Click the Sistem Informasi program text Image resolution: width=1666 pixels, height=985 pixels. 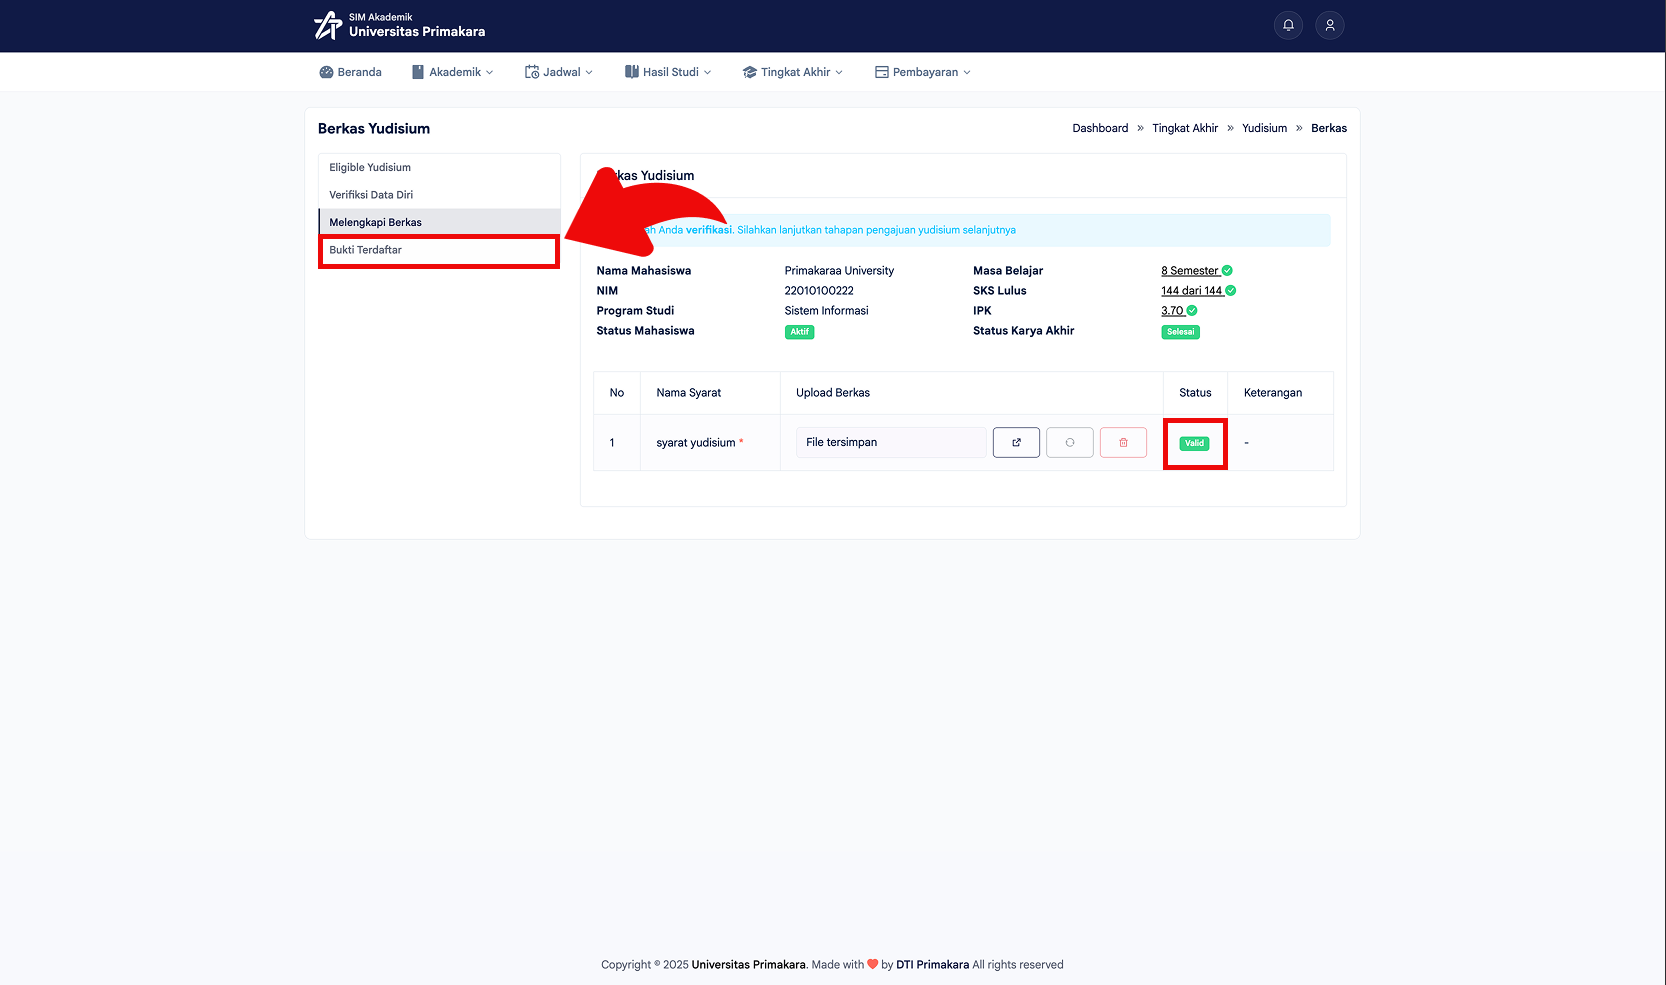(826, 311)
